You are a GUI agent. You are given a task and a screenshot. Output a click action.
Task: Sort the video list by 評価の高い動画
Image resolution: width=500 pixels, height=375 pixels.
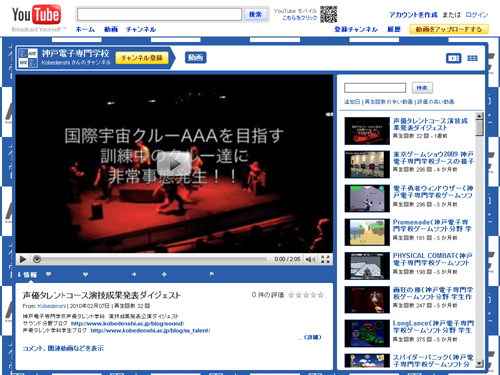pos(436,102)
